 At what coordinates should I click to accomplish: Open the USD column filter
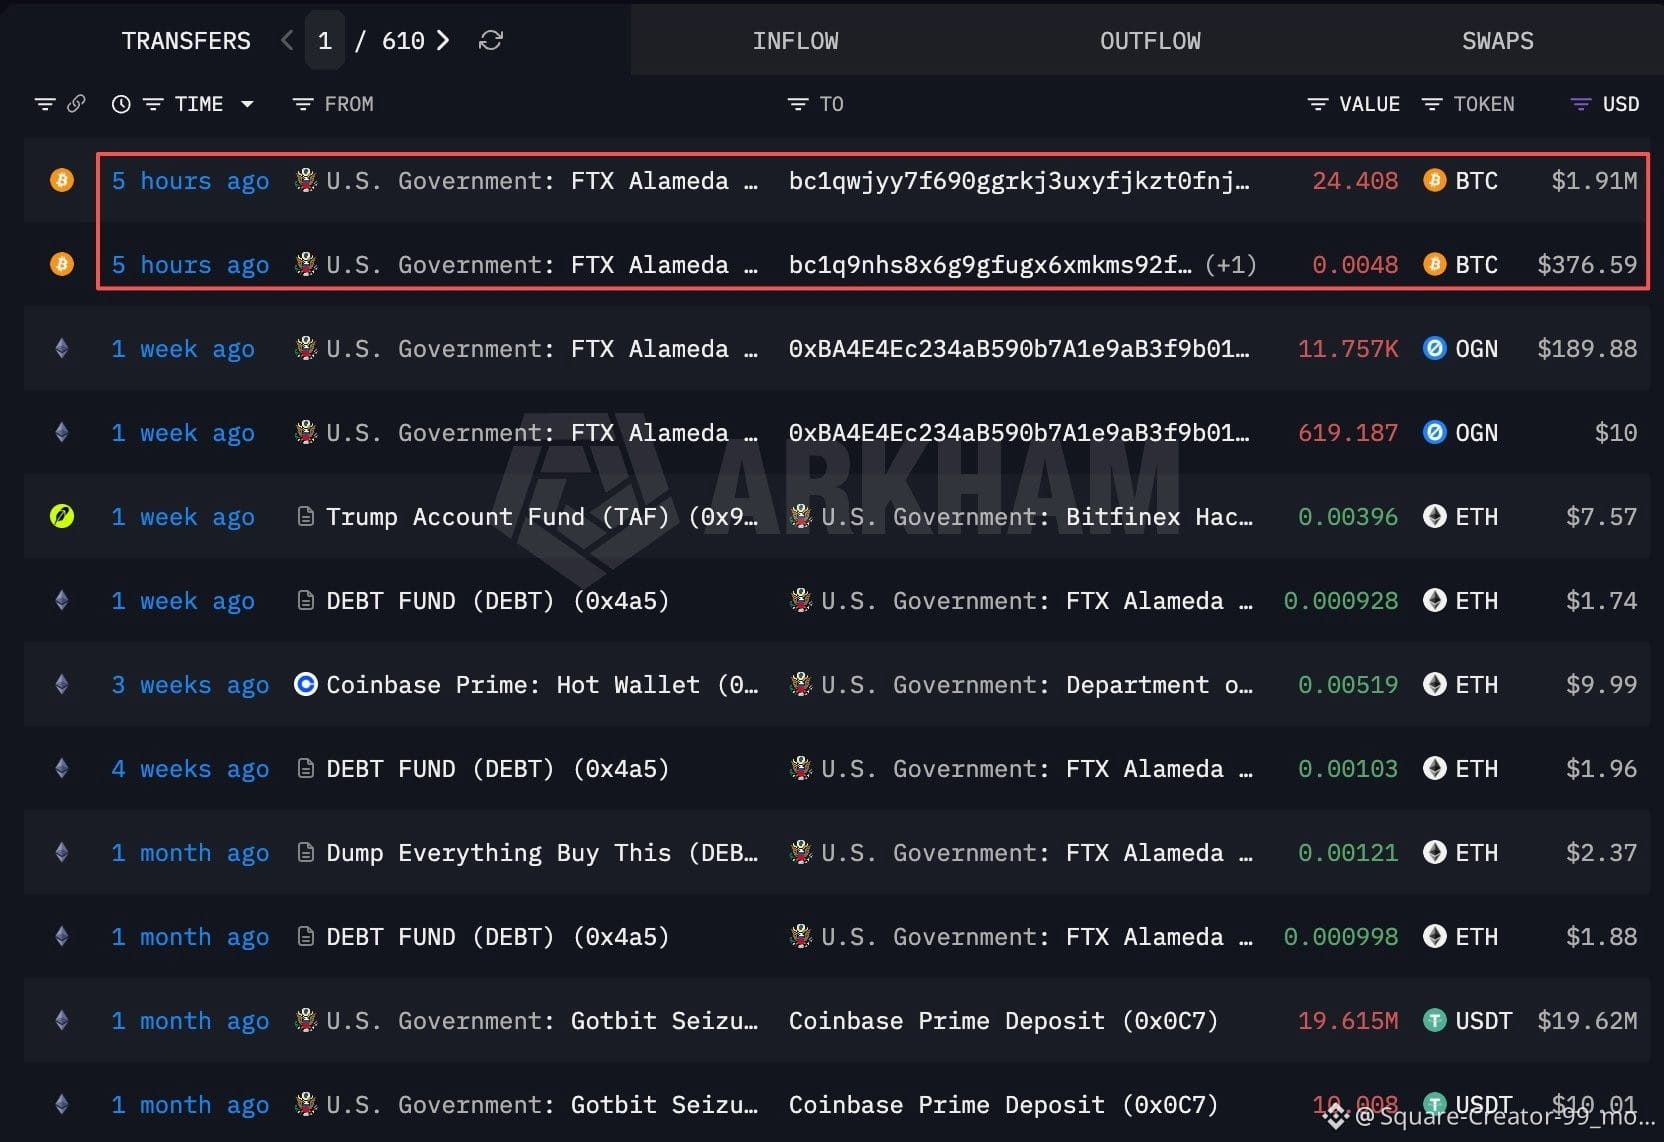click(1580, 104)
